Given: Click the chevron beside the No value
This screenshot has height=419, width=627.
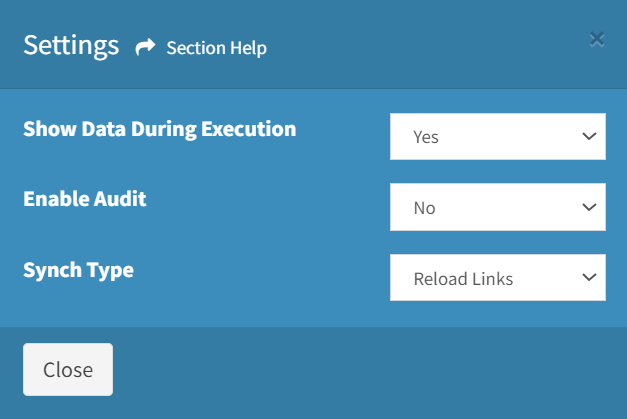Looking at the screenshot, I should tap(589, 207).
